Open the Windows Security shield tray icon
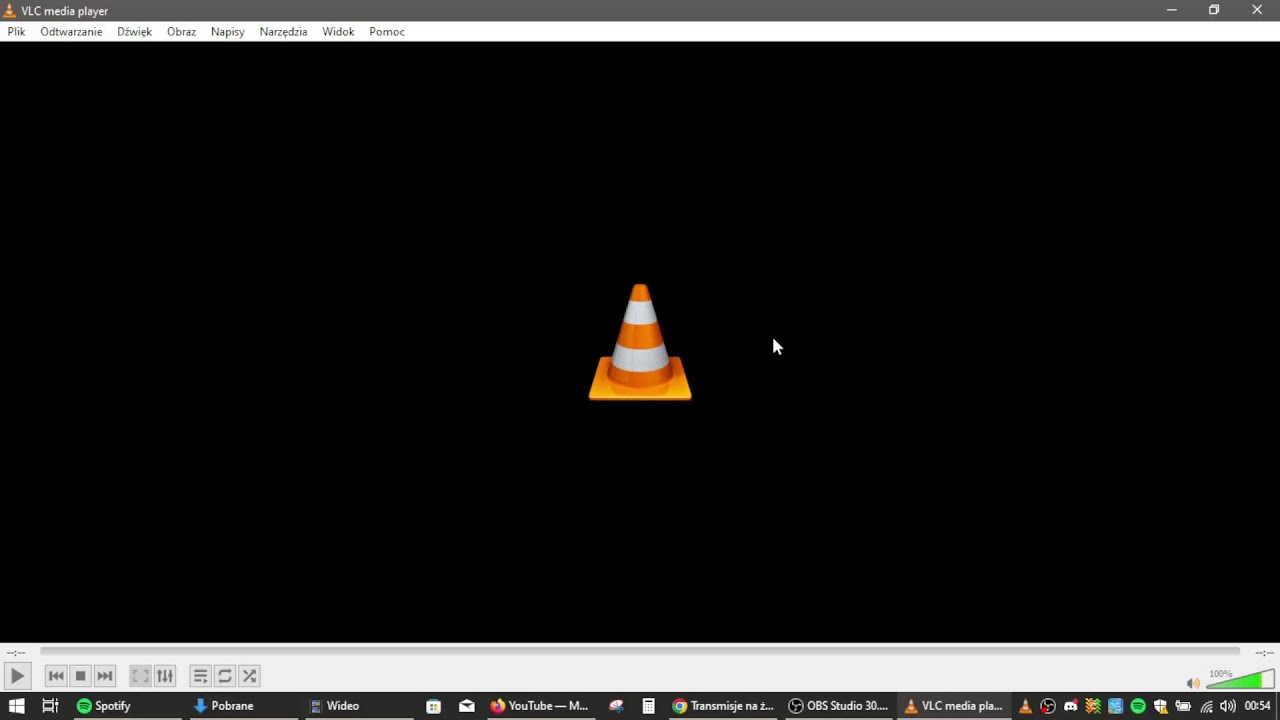Image resolution: width=1280 pixels, height=720 pixels. click(1160, 706)
